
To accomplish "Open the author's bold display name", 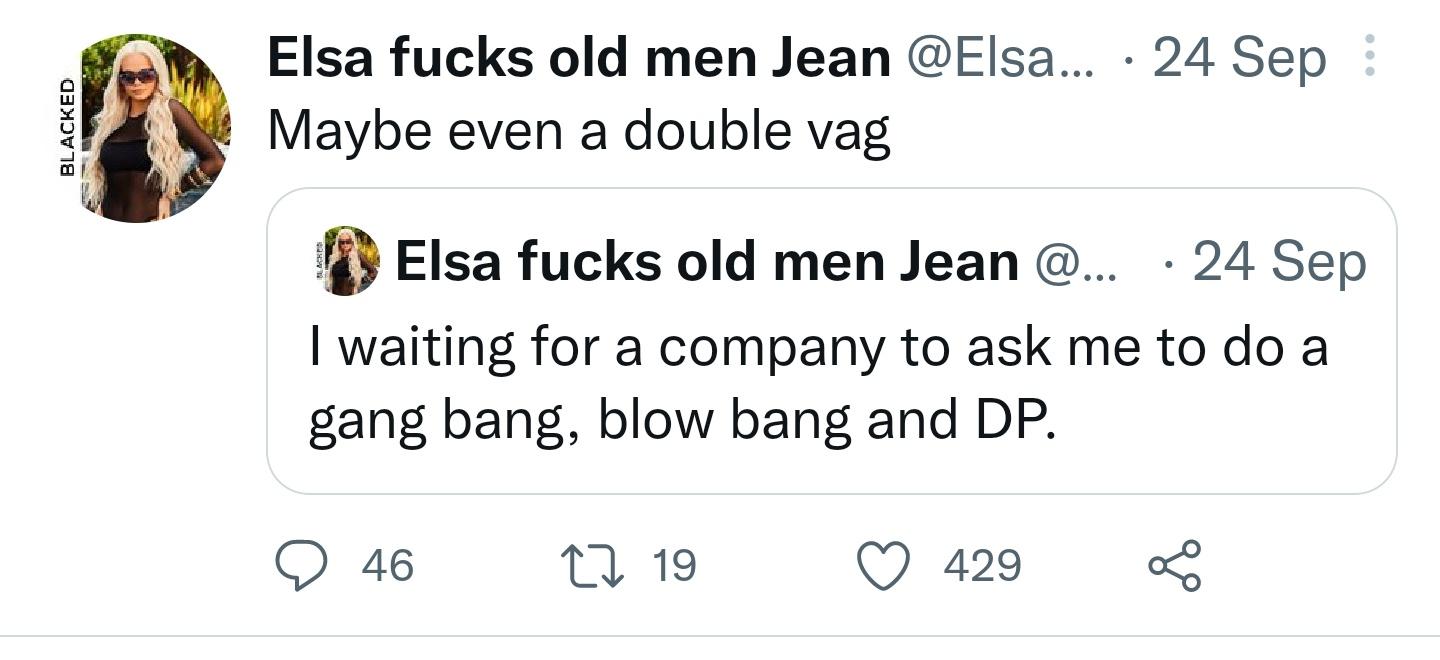I will (578, 60).
